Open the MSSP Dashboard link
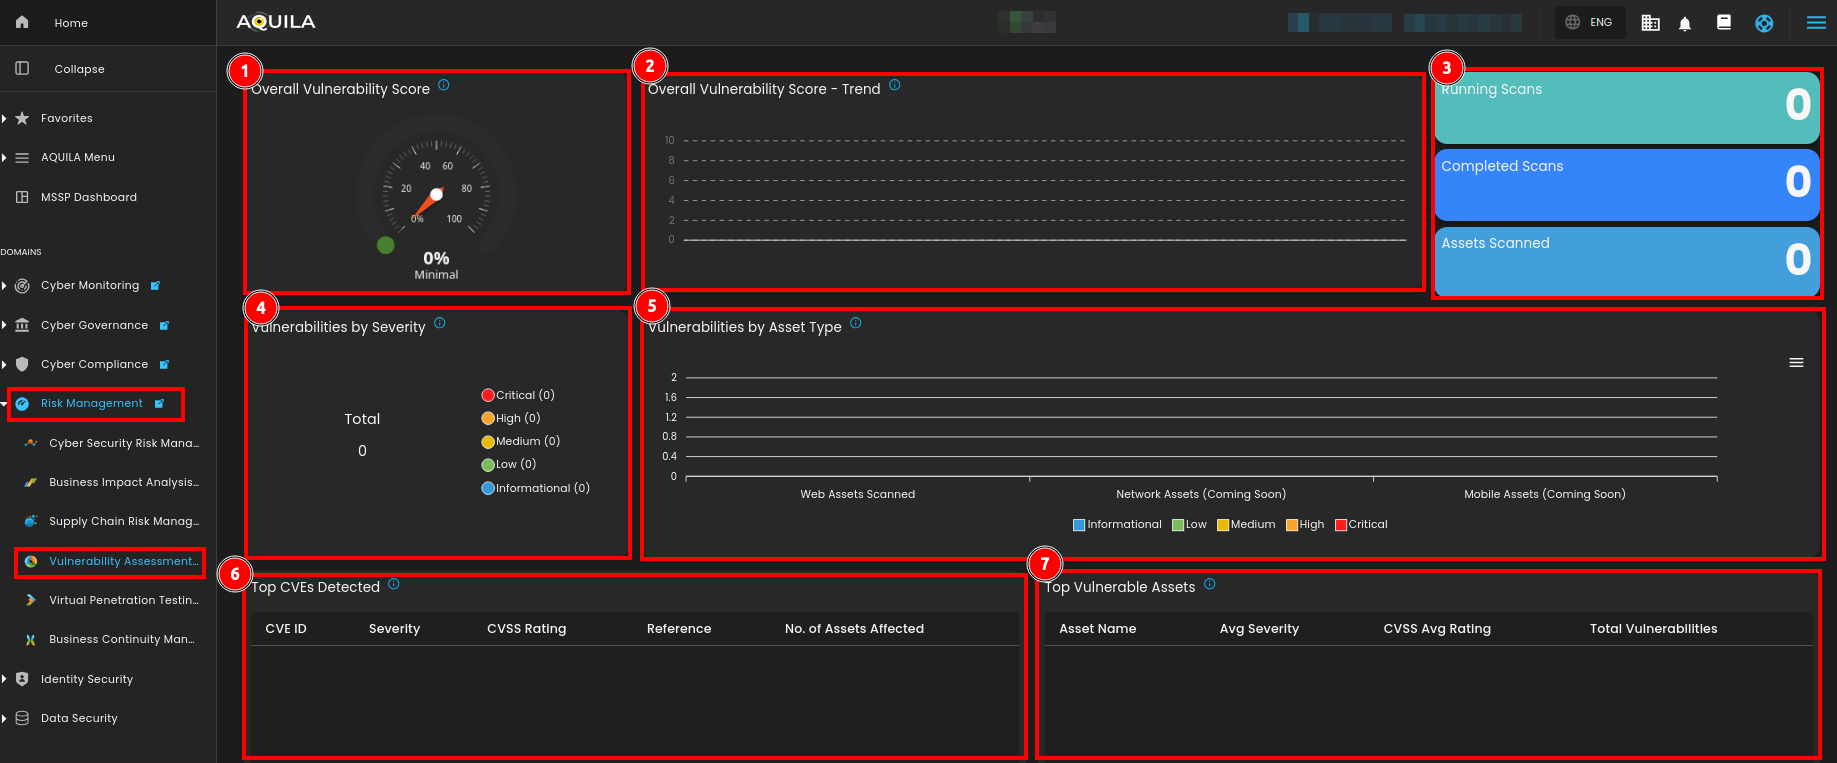1837x763 pixels. [88, 197]
